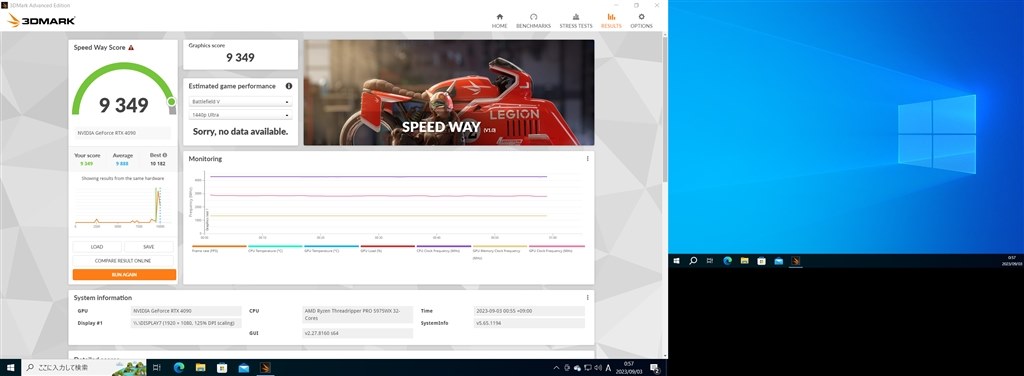The width and height of the screenshot is (1024, 376).
Task: Launch Microsoft Edge from left taskbar
Action: (x=179, y=368)
